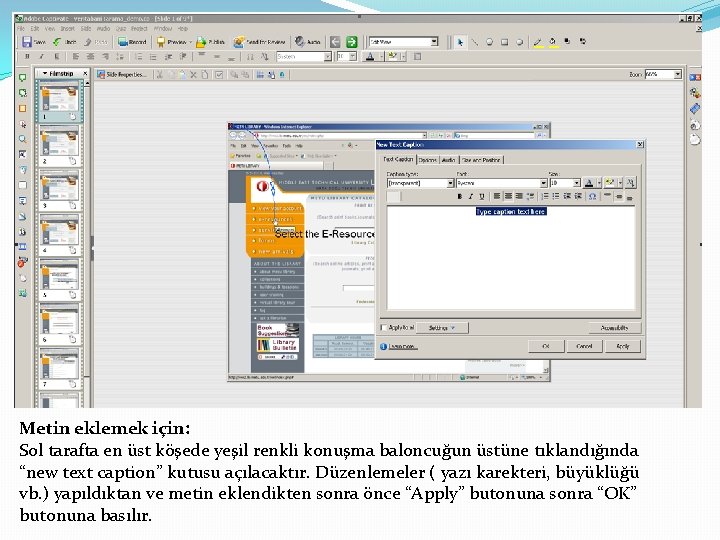Click the cut scissors icon in slide toolbar
This screenshot has width=720, height=540.
[160, 74]
